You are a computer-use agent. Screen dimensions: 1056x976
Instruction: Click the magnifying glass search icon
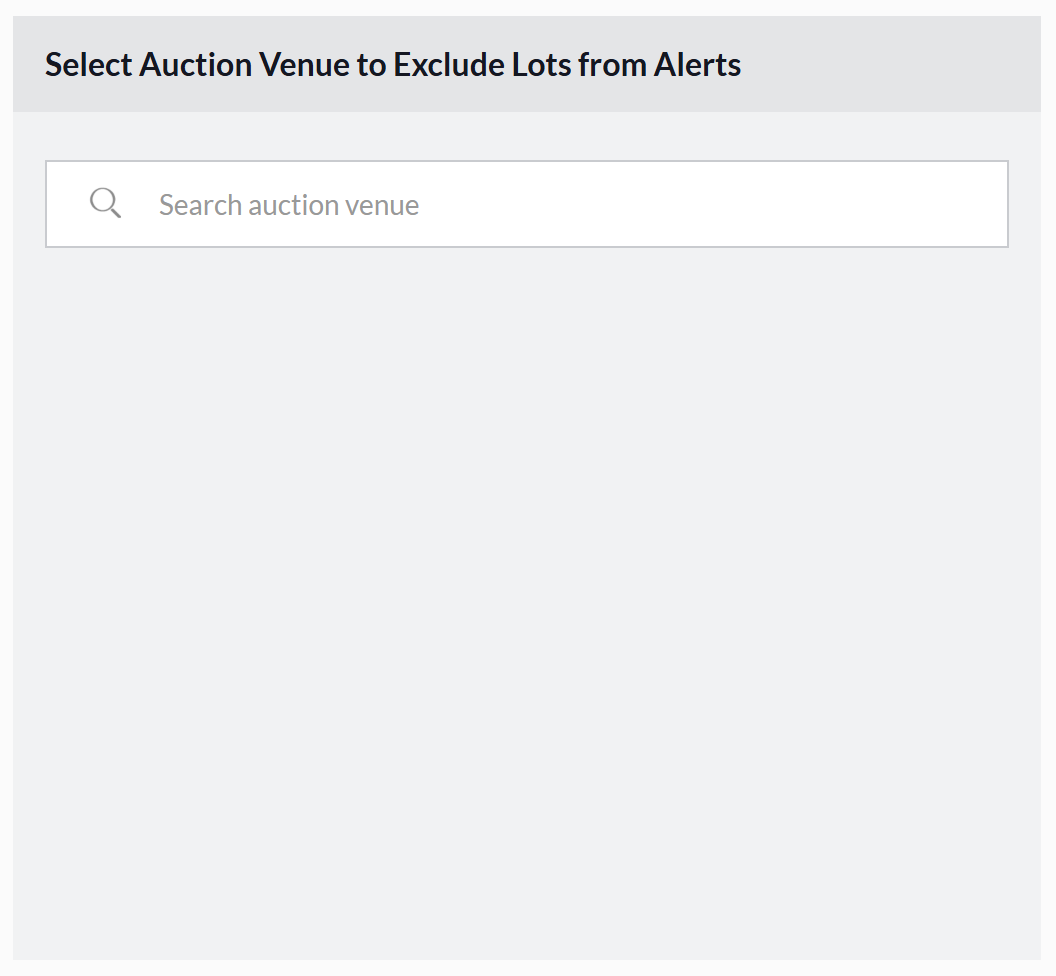pos(105,203)
